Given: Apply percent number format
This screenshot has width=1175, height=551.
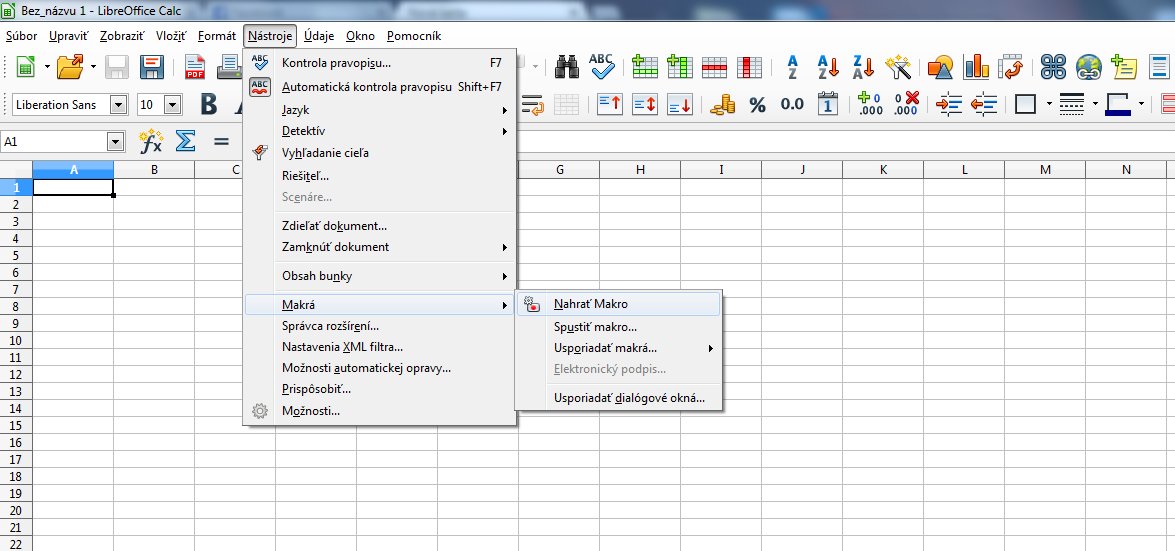Looking at the screenshot, I should (x=758, y=105).
